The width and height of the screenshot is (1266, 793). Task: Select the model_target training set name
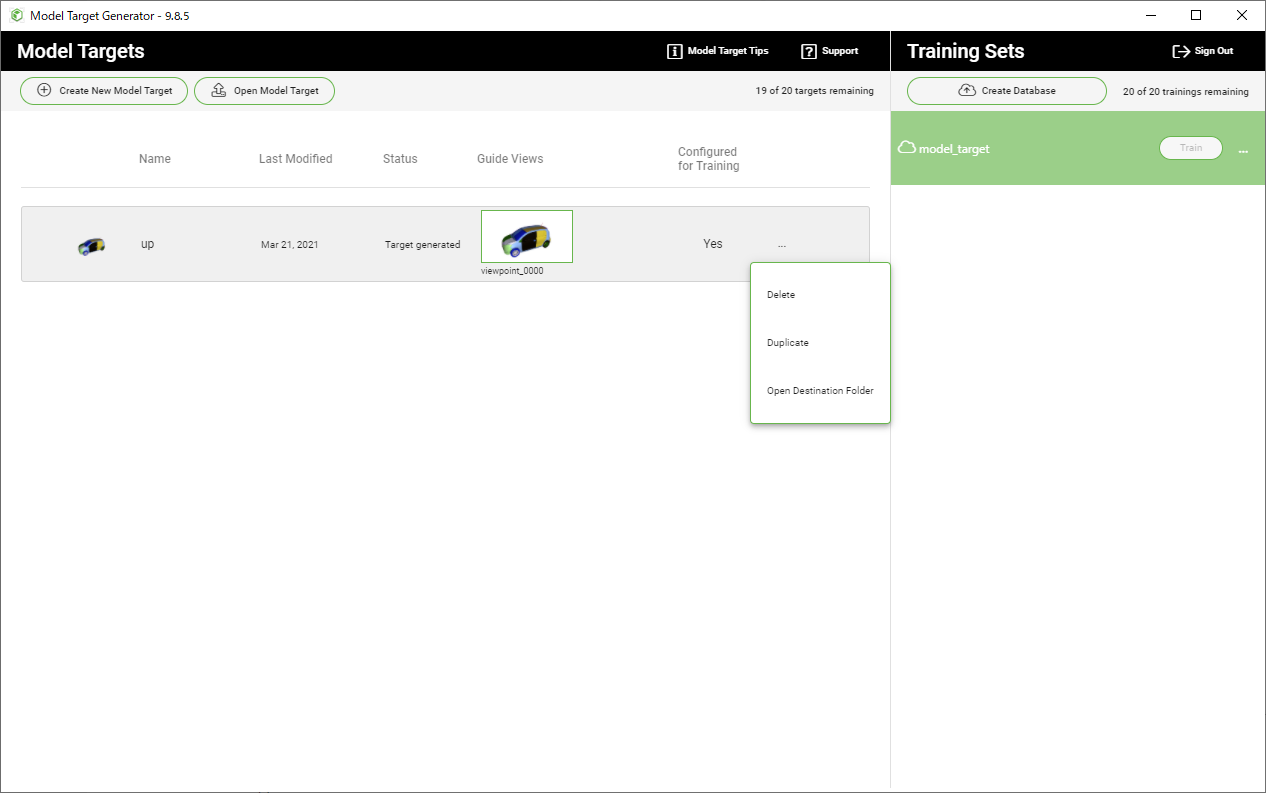click(954, 149)
